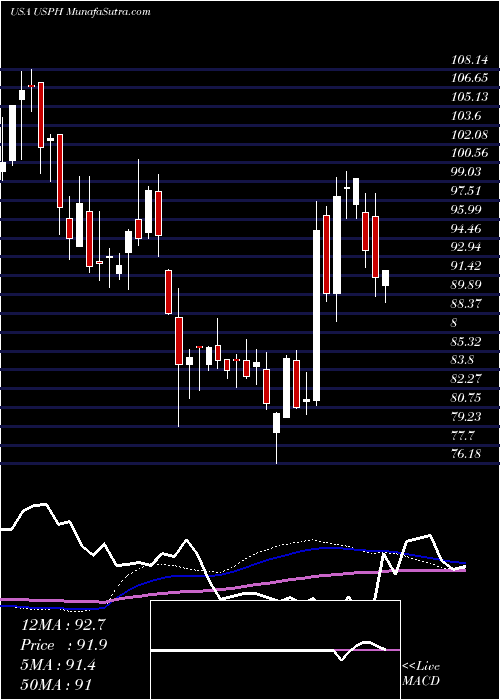Click the 77.7 price axis label
Viewport: 500px width, 700px height.
(463, 435)
